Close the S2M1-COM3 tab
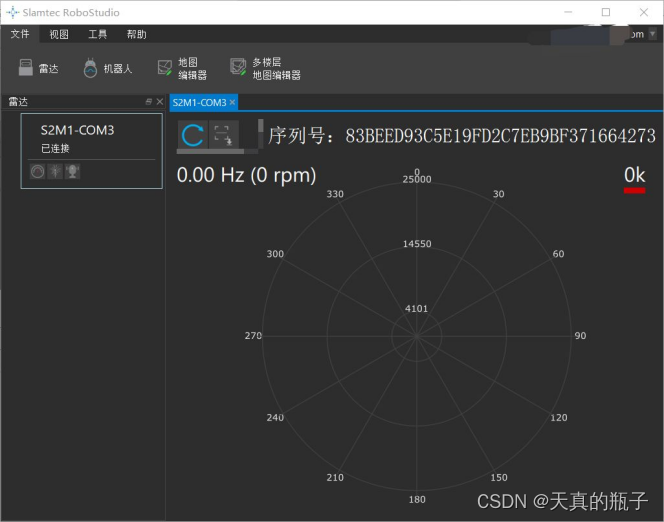664x522 pixels. coord(232,102)
